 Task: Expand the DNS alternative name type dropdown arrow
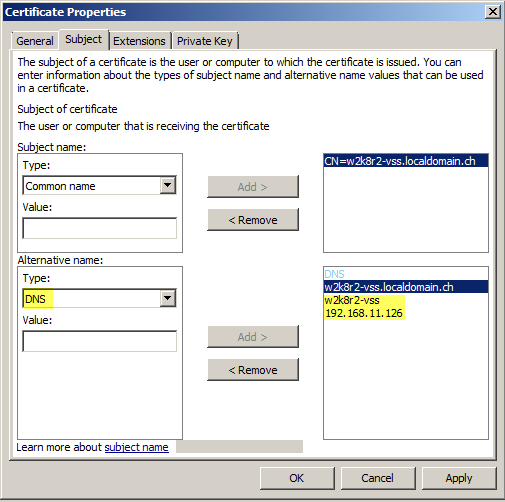point(168,298)
